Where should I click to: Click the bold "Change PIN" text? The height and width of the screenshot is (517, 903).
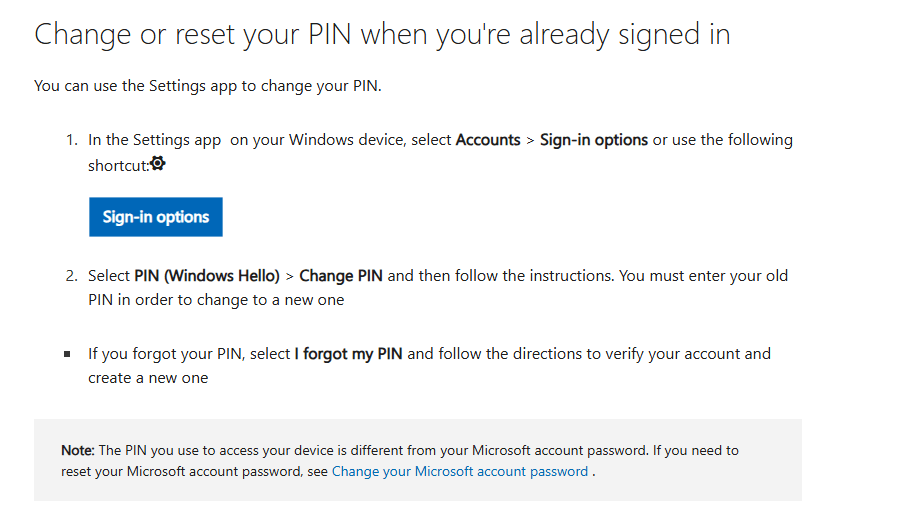(341, 276)
